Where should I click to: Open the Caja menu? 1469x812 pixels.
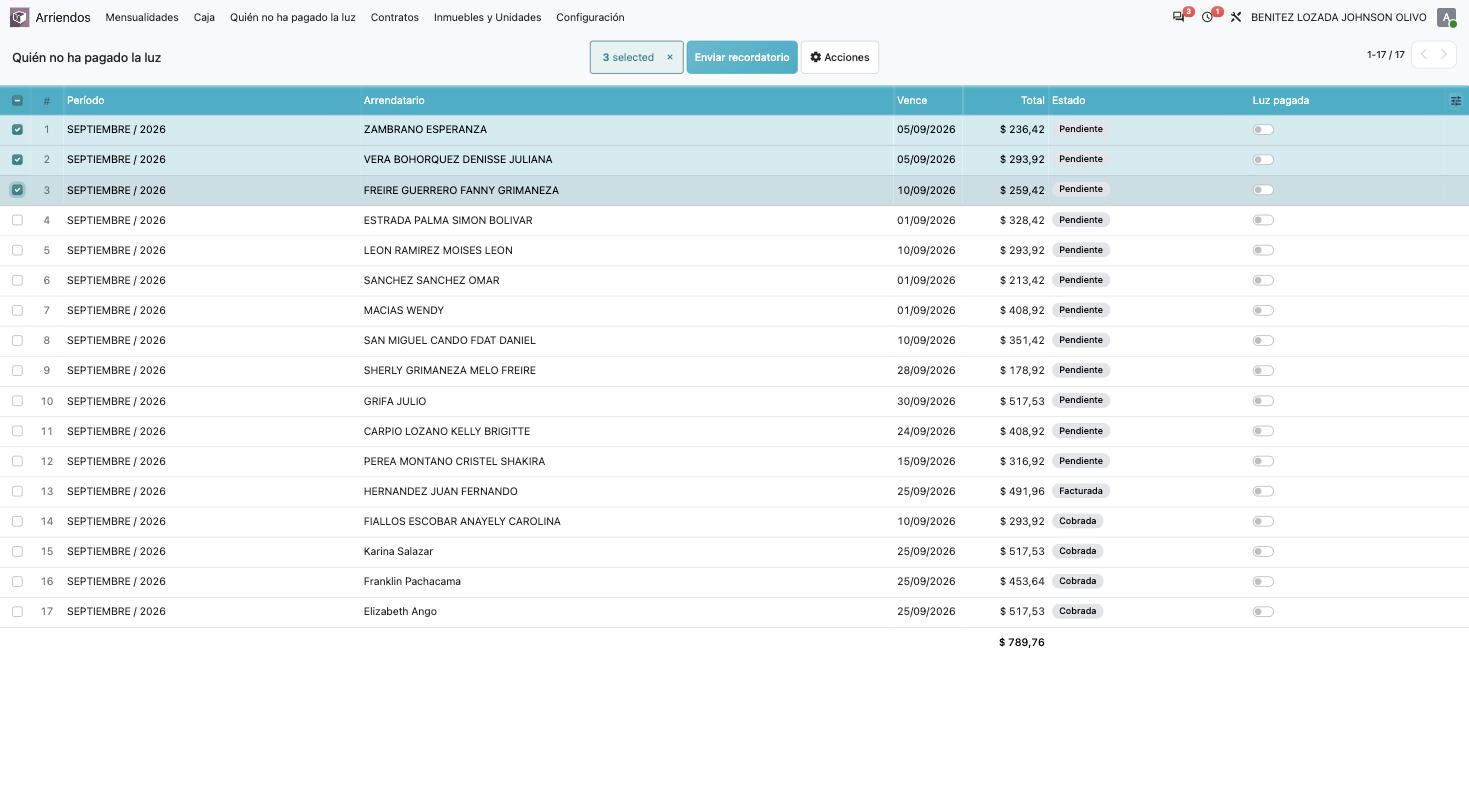click(204, 17)
